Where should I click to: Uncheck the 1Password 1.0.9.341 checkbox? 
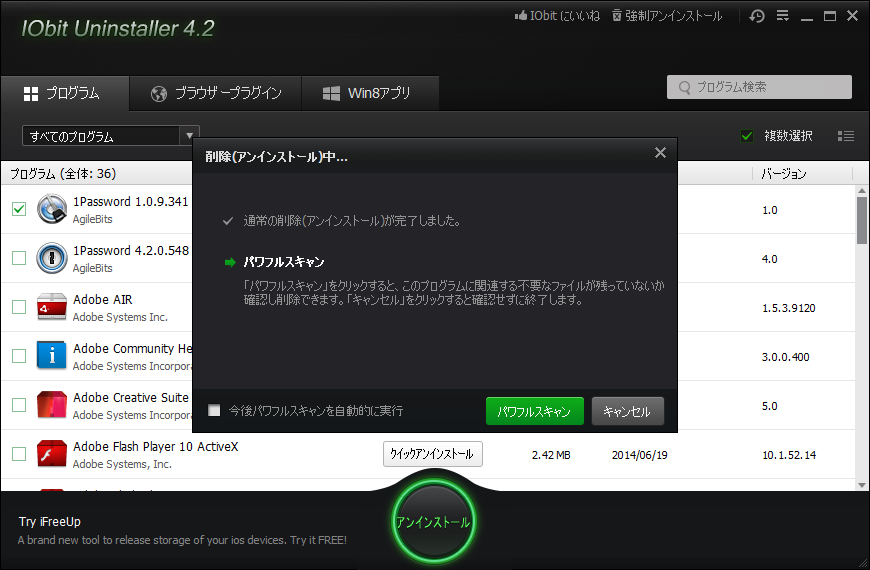point(19,209)
